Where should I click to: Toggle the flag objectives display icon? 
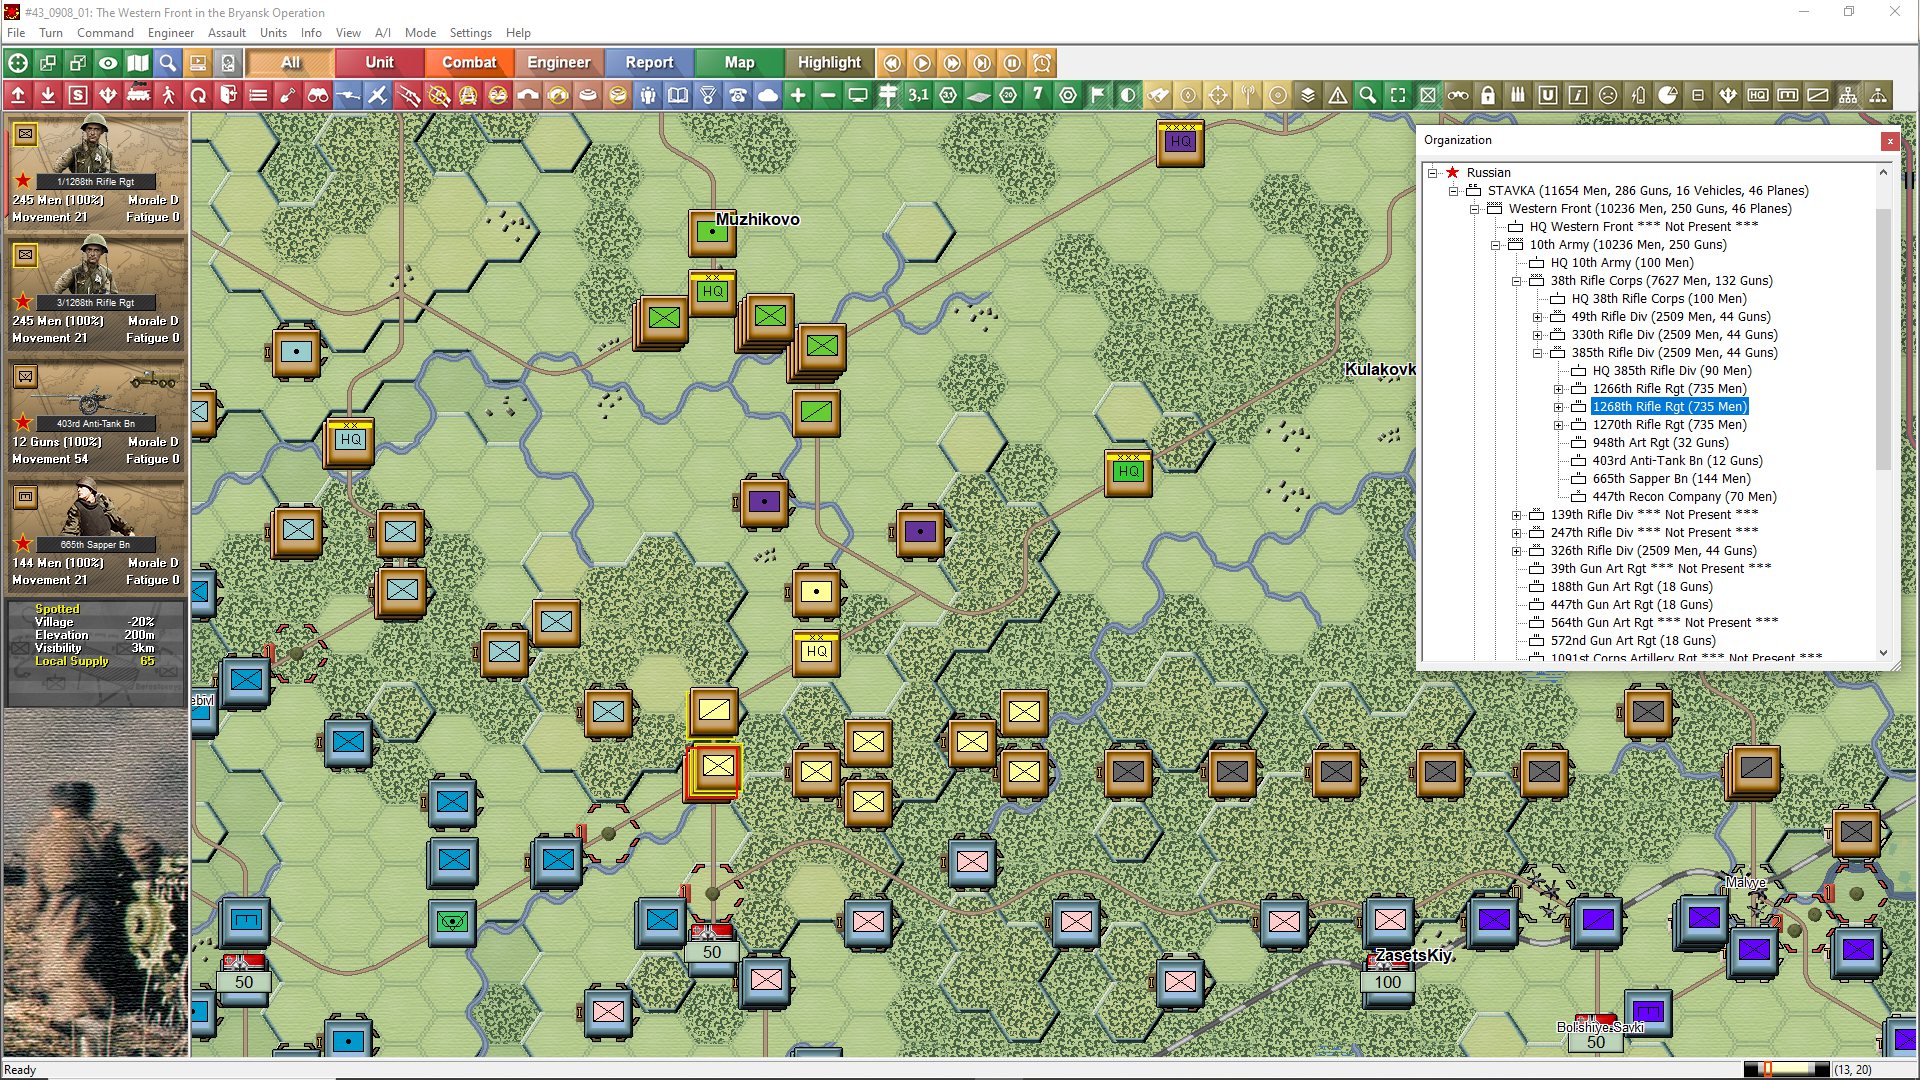(1098, 95)
